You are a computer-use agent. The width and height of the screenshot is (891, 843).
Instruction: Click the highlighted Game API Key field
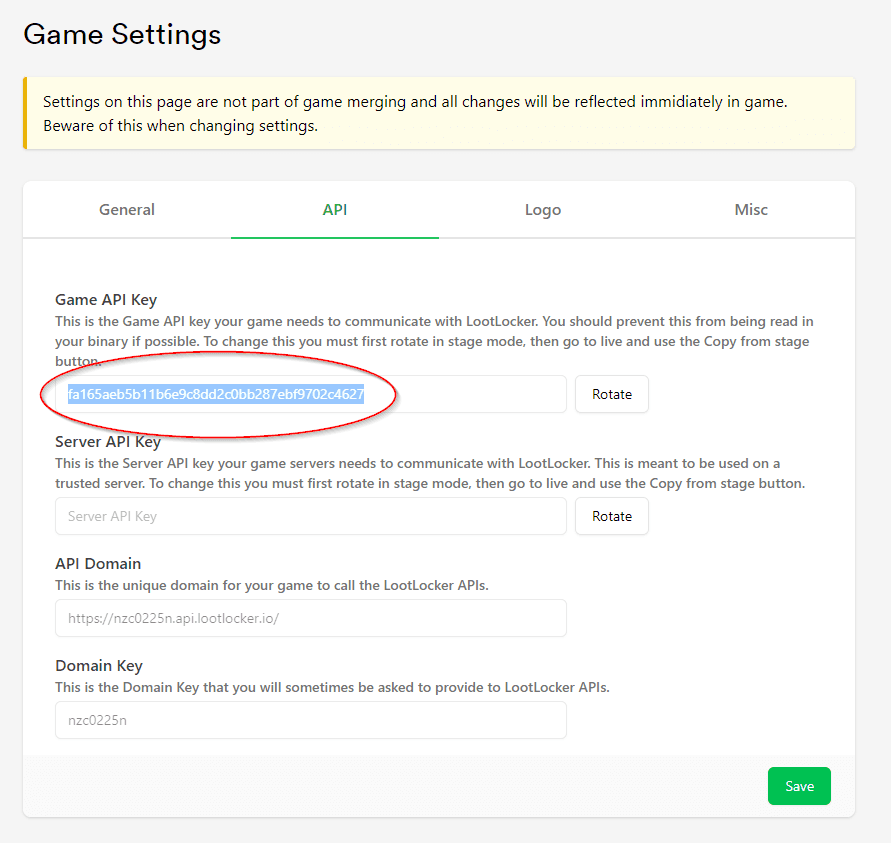pos(310,394)
